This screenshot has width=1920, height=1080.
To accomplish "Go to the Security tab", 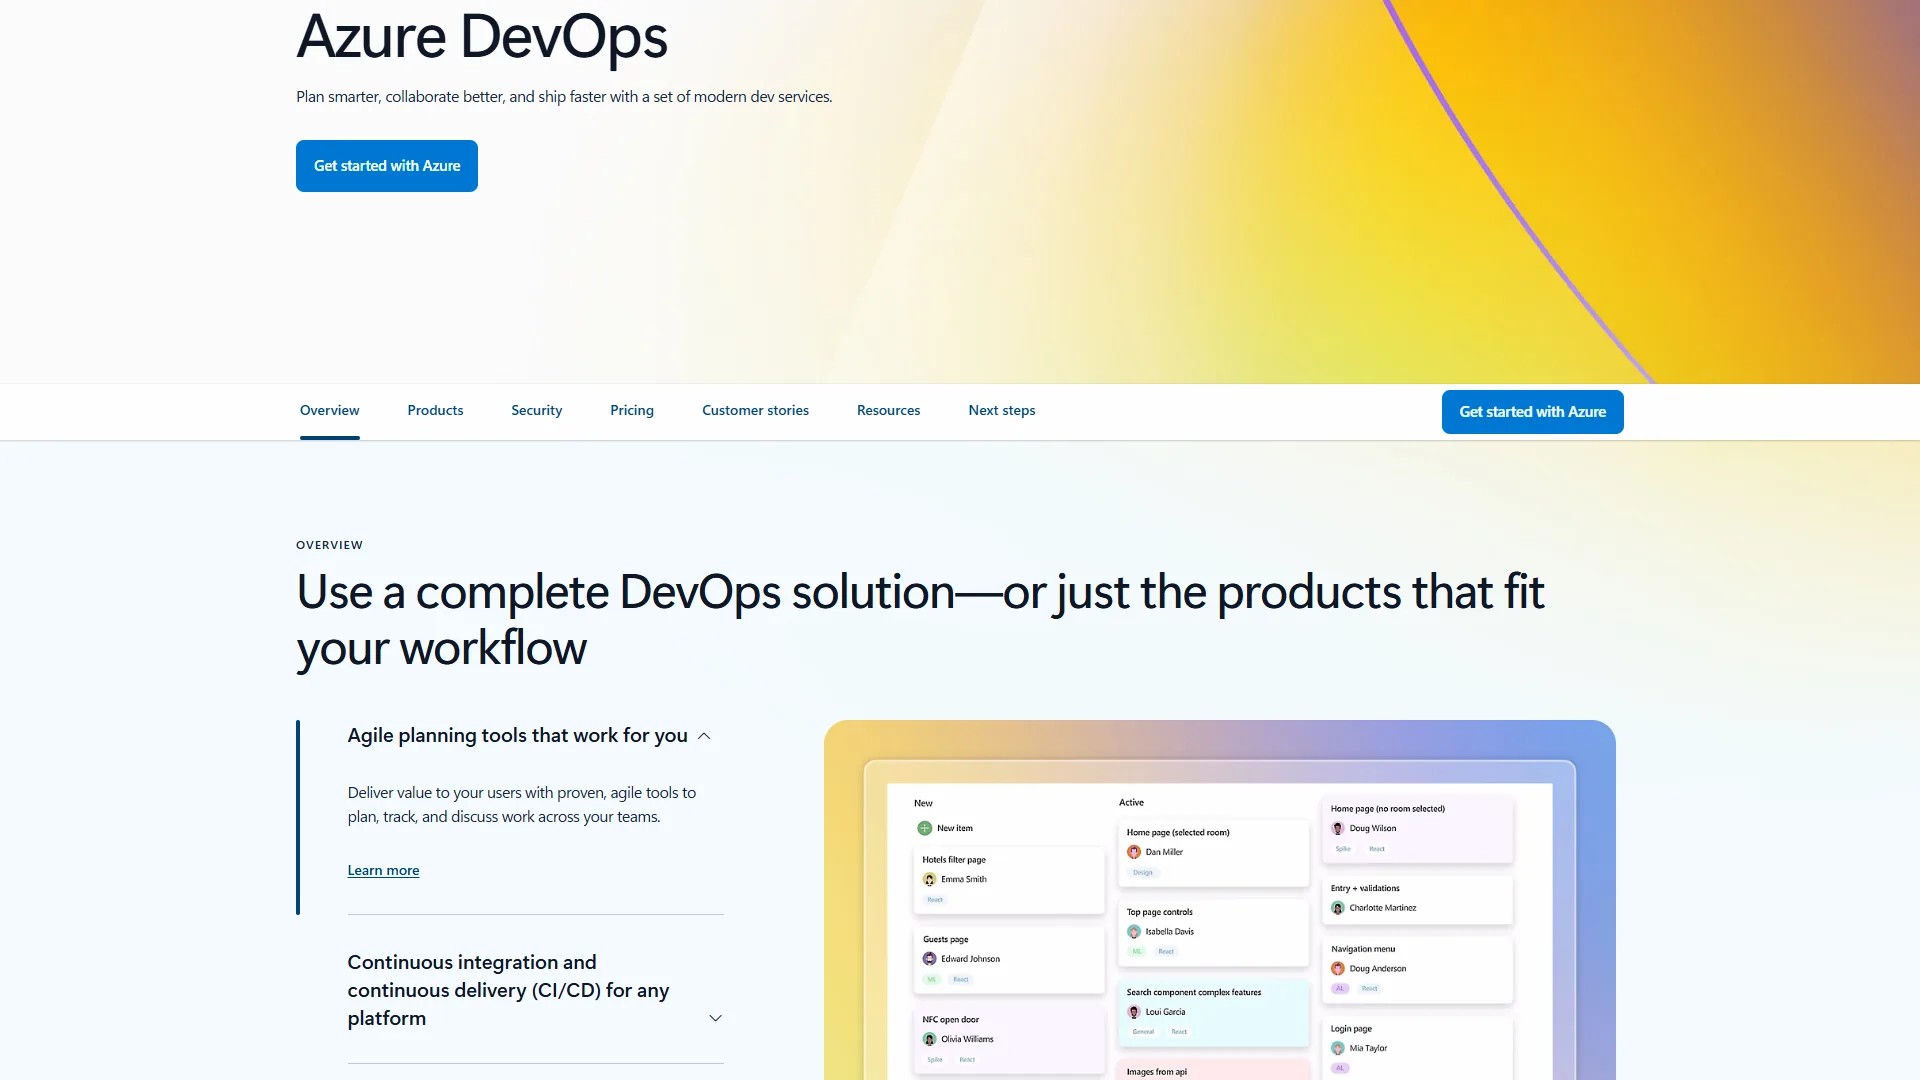I will pos(537,411).
